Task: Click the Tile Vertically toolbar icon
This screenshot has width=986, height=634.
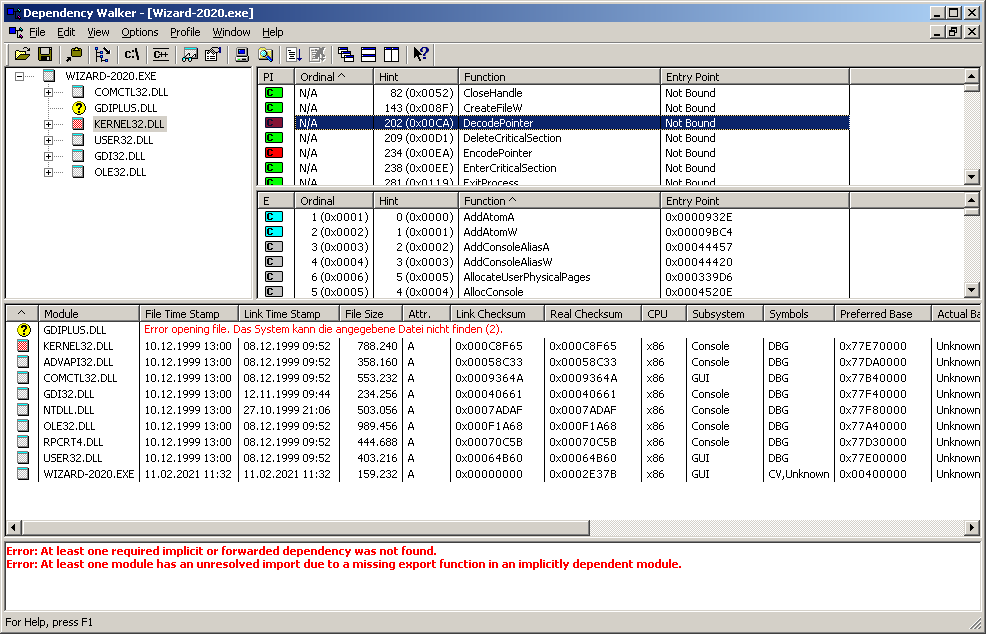Action: (x=390, y=54)
